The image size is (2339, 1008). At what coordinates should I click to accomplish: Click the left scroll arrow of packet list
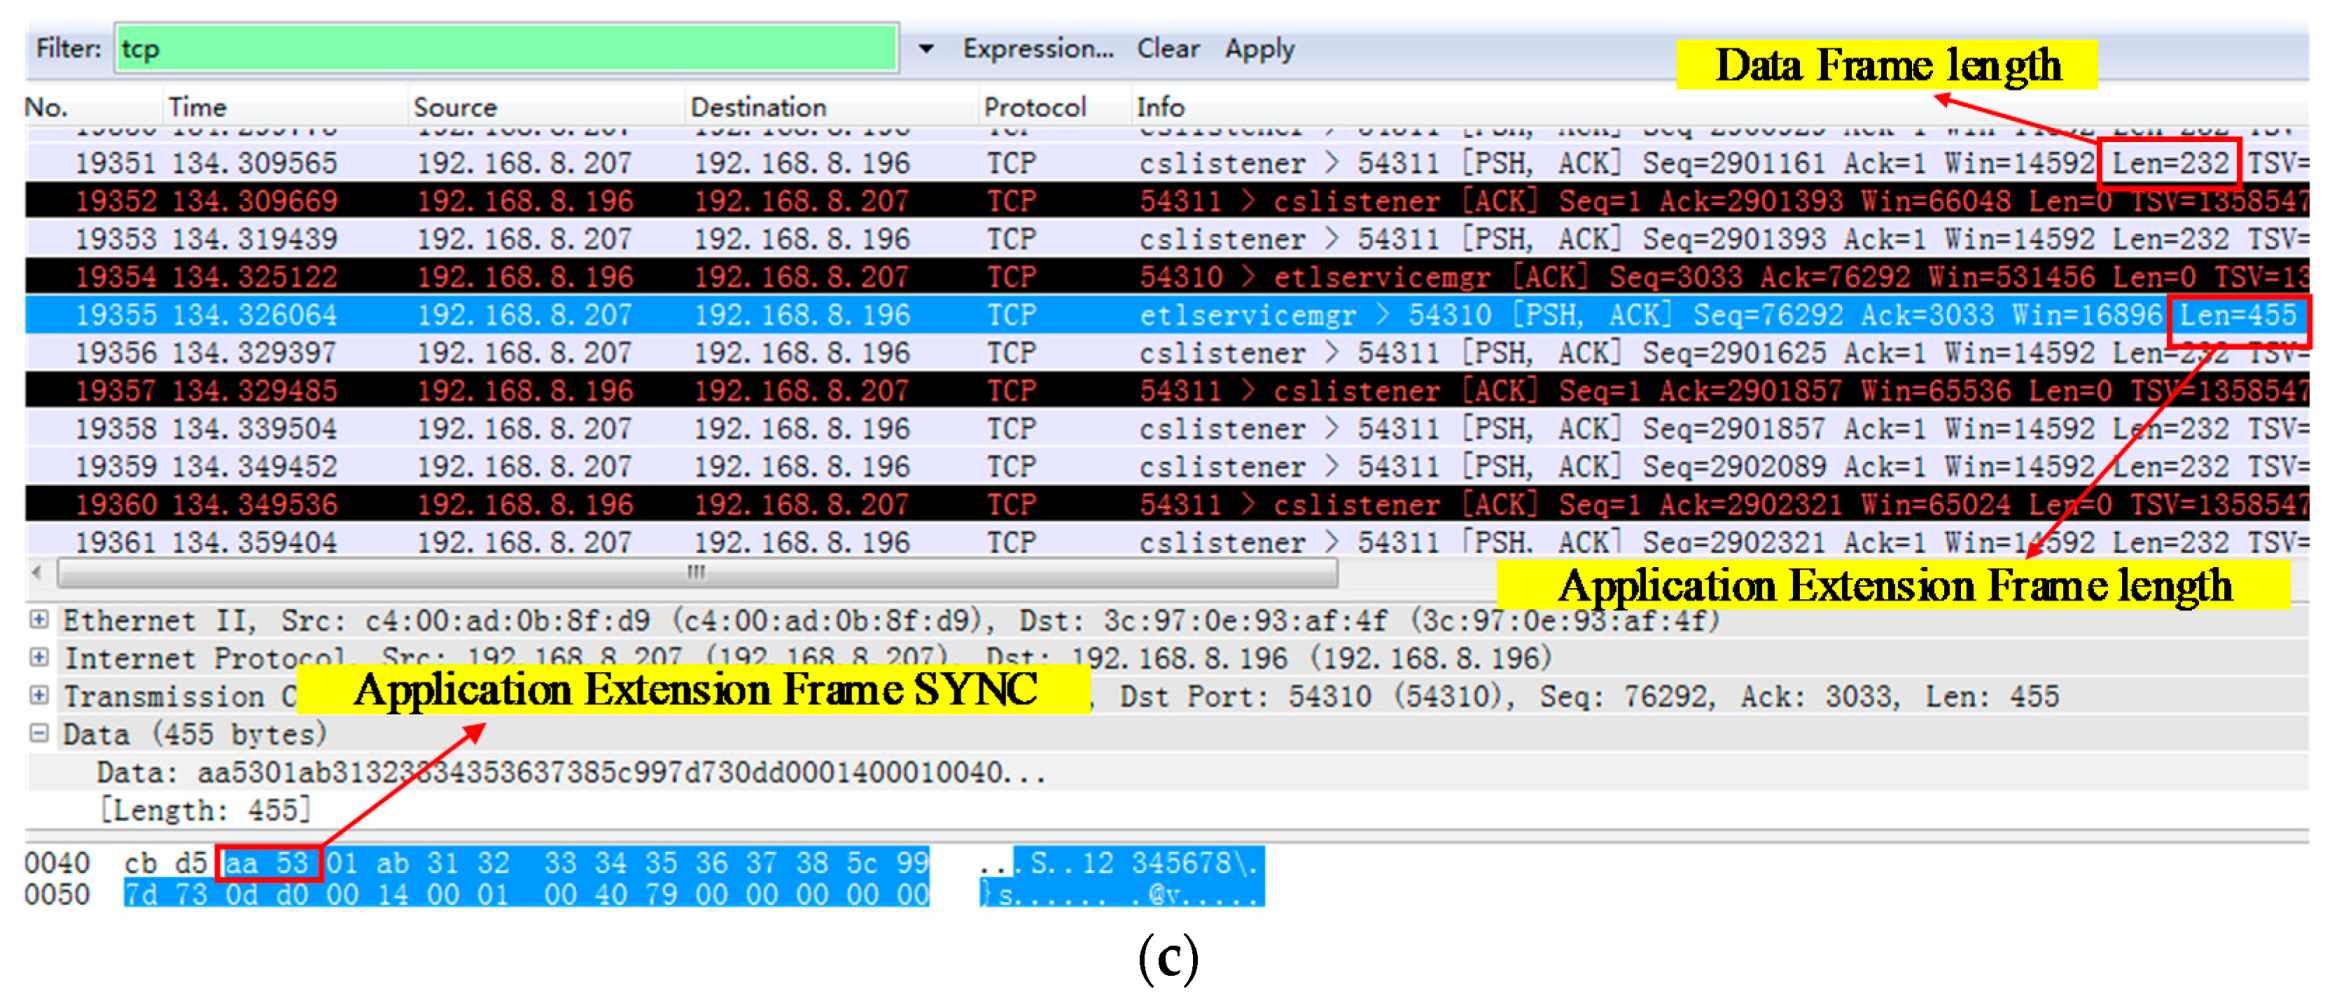[x=37, y=573]
